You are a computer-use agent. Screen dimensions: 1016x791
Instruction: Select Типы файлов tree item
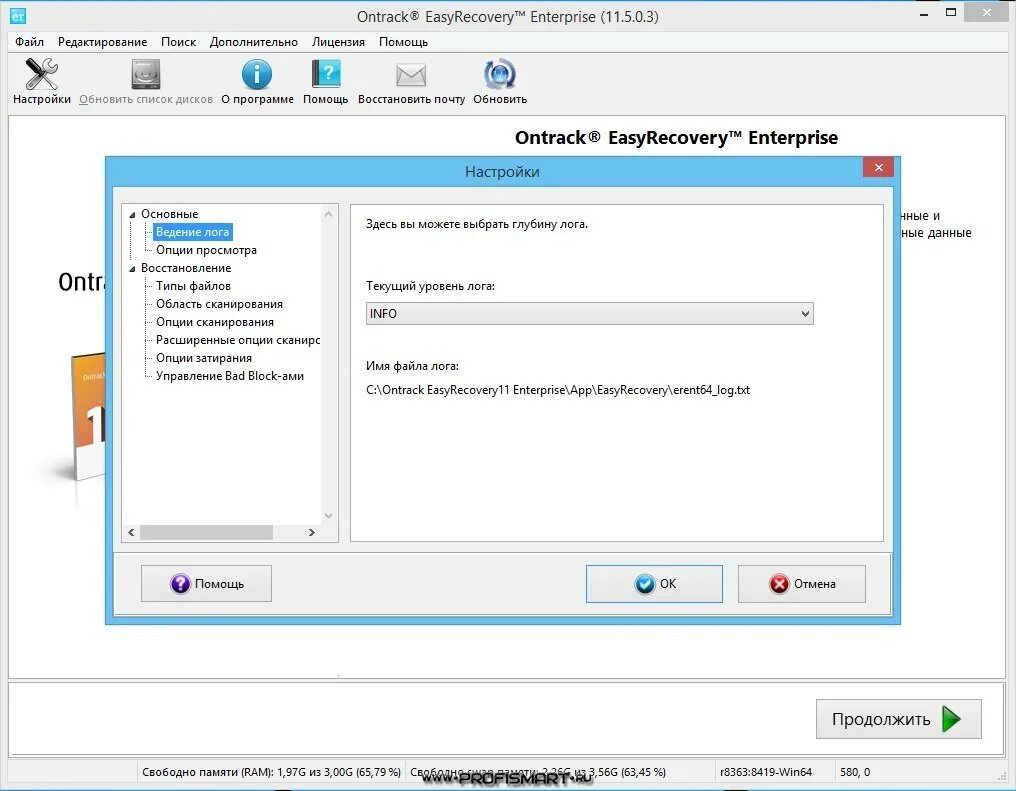pos(193,286)
